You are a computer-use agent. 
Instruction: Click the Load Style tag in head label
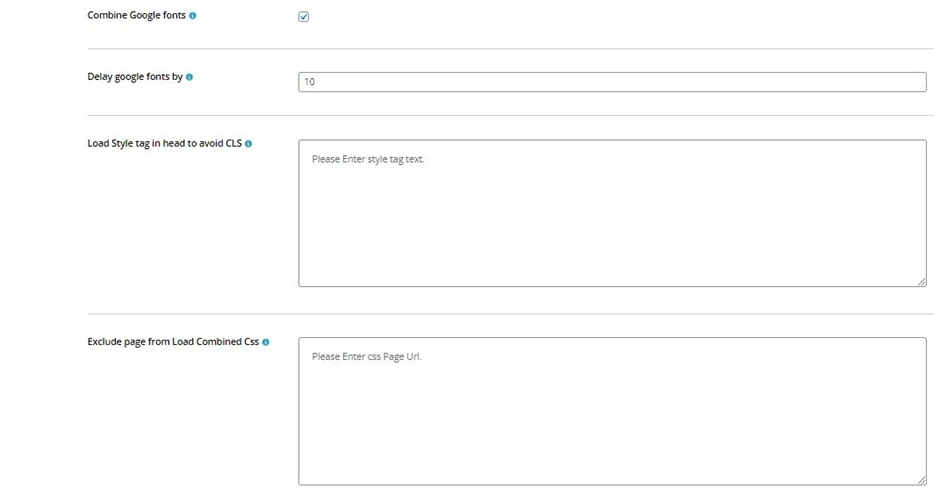click(x=164, y=144)
